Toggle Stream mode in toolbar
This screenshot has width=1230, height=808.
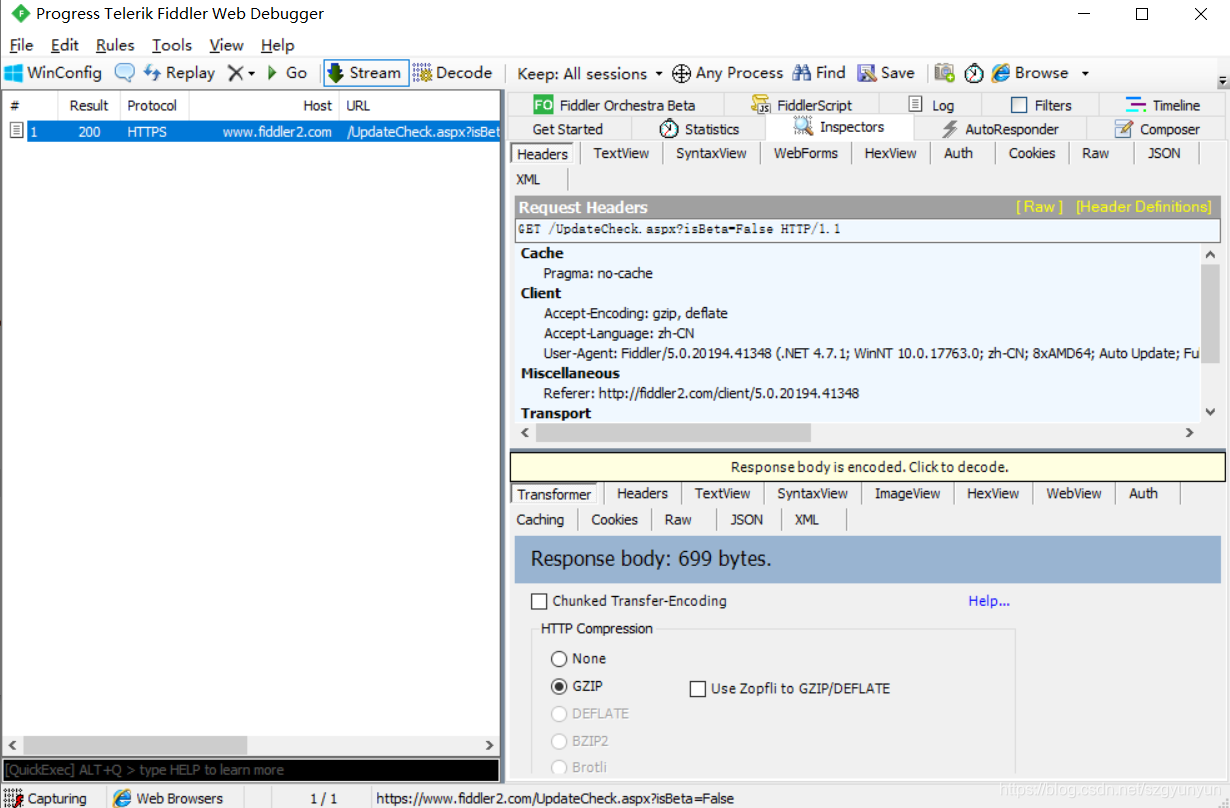[366, 73]
